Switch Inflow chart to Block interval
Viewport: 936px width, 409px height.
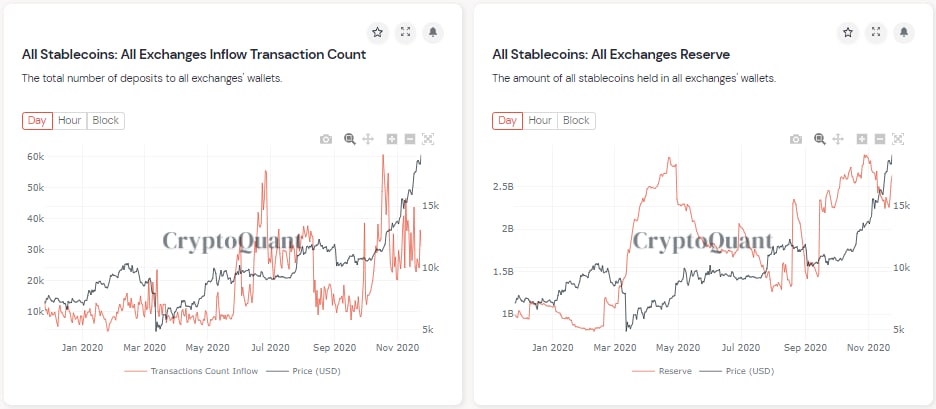105,121
